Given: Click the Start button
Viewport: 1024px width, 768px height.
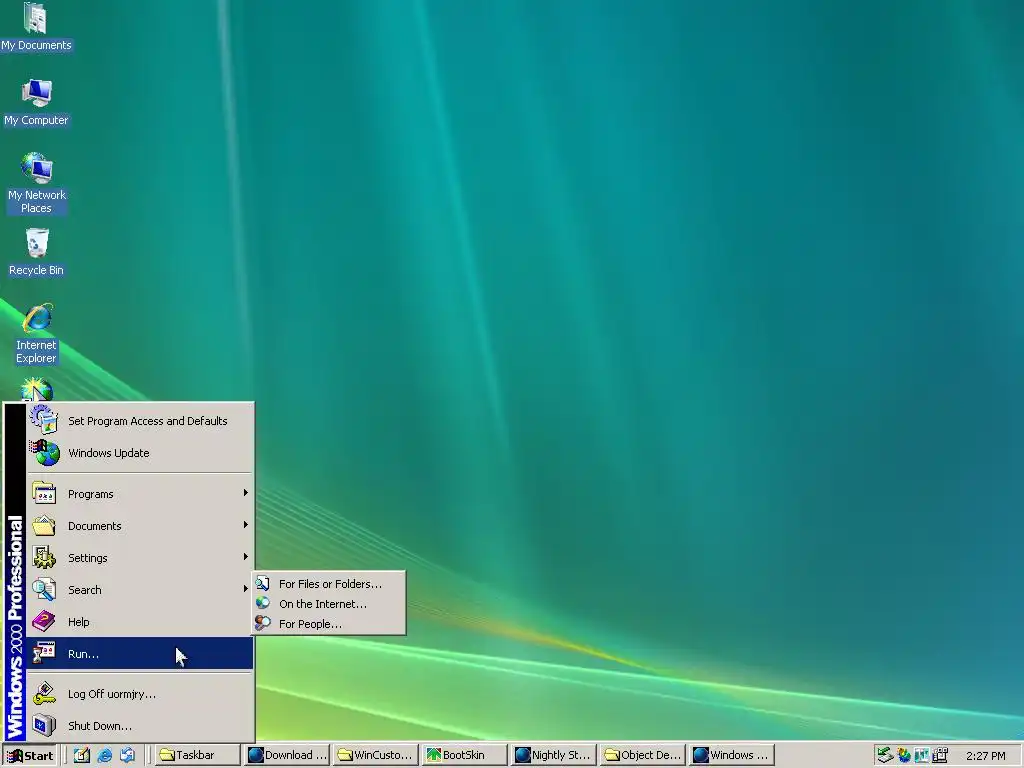Looking at the screenshot, I should coord(30,756).
